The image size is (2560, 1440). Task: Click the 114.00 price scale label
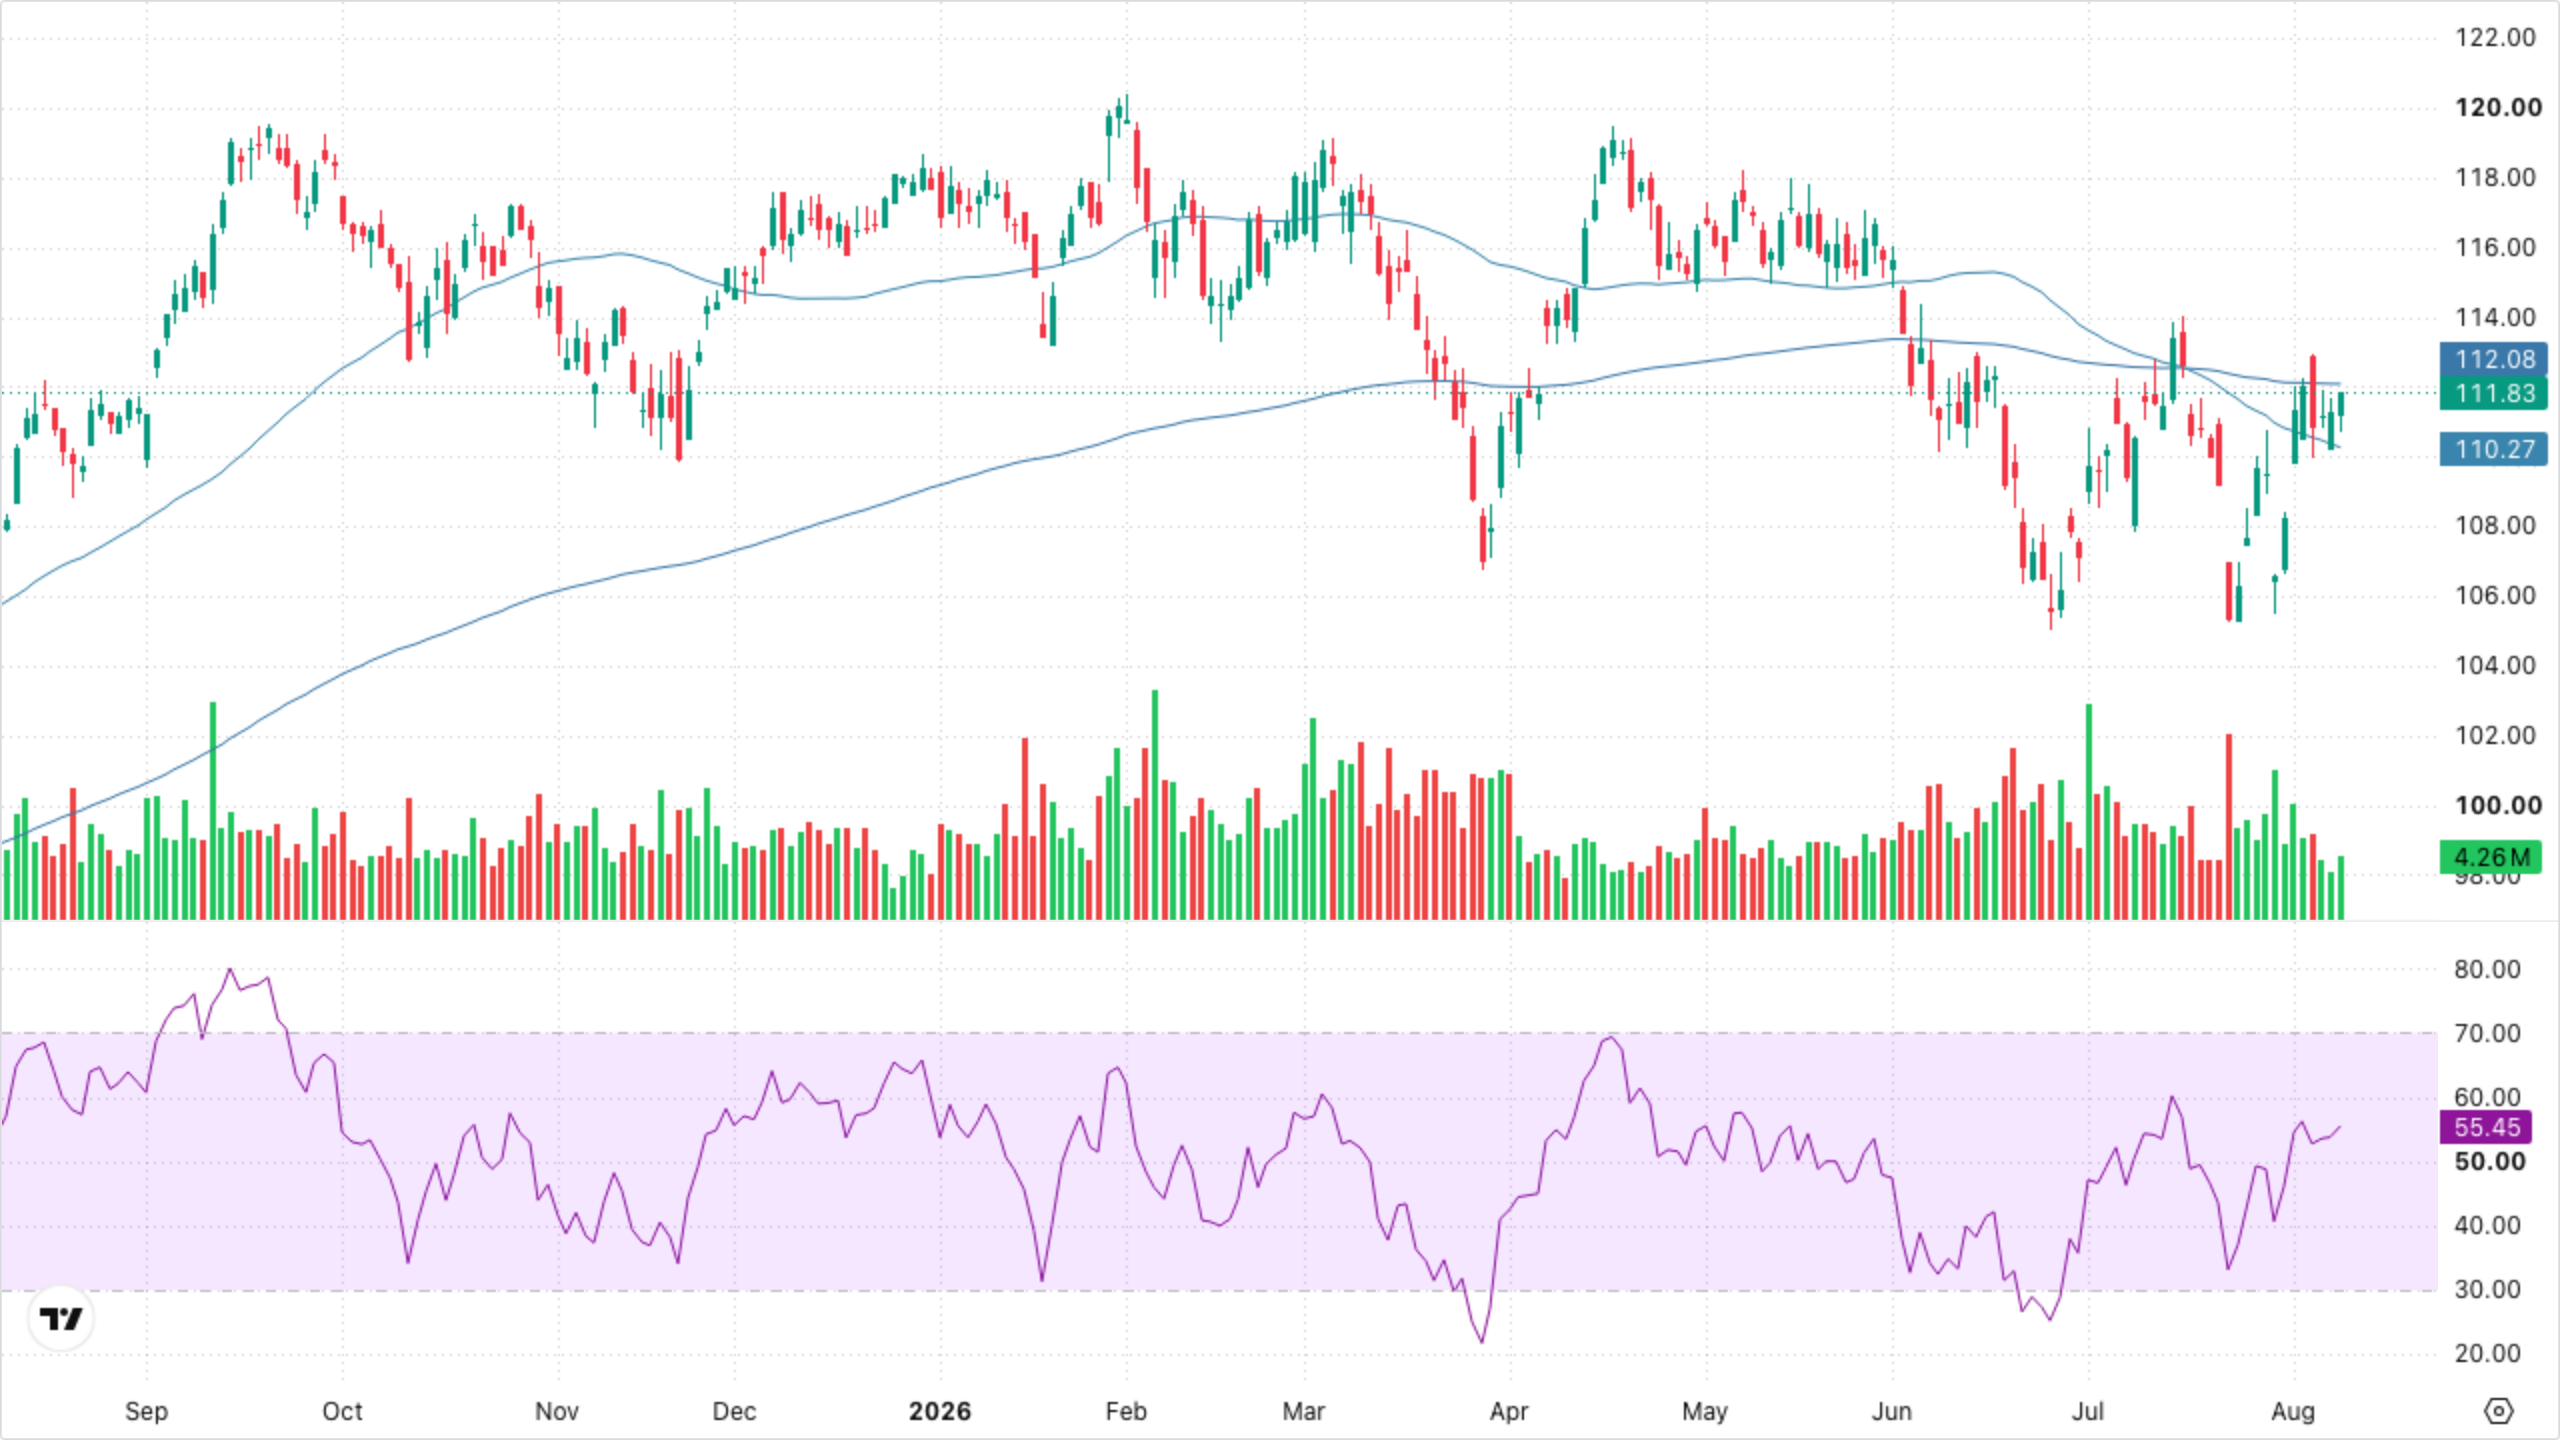tap(2496, 317)
